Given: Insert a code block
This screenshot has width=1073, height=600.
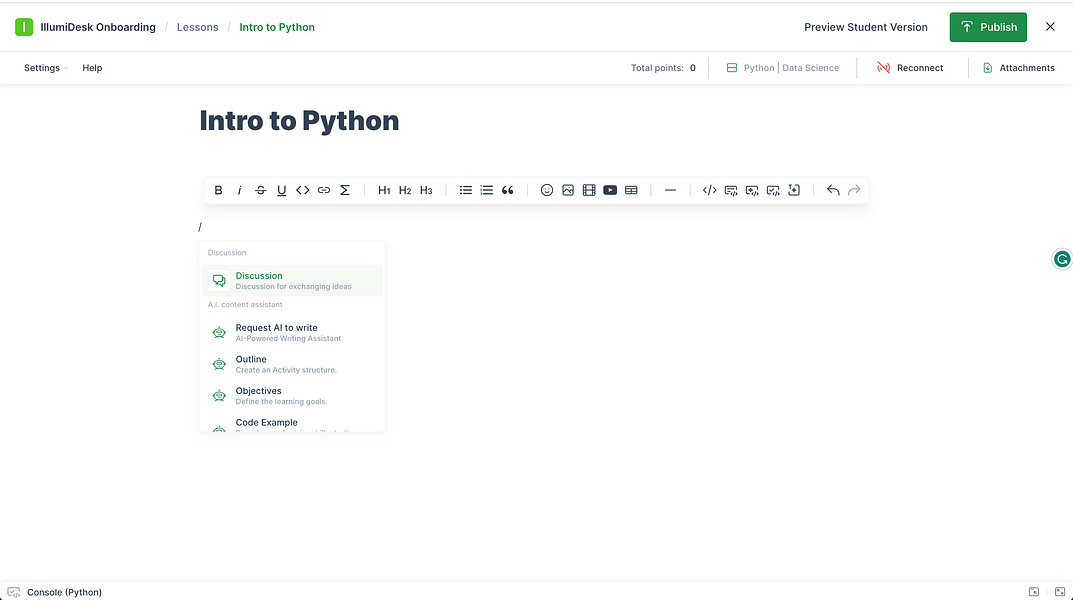Looking at the screenshot, I should coord(710,190).
